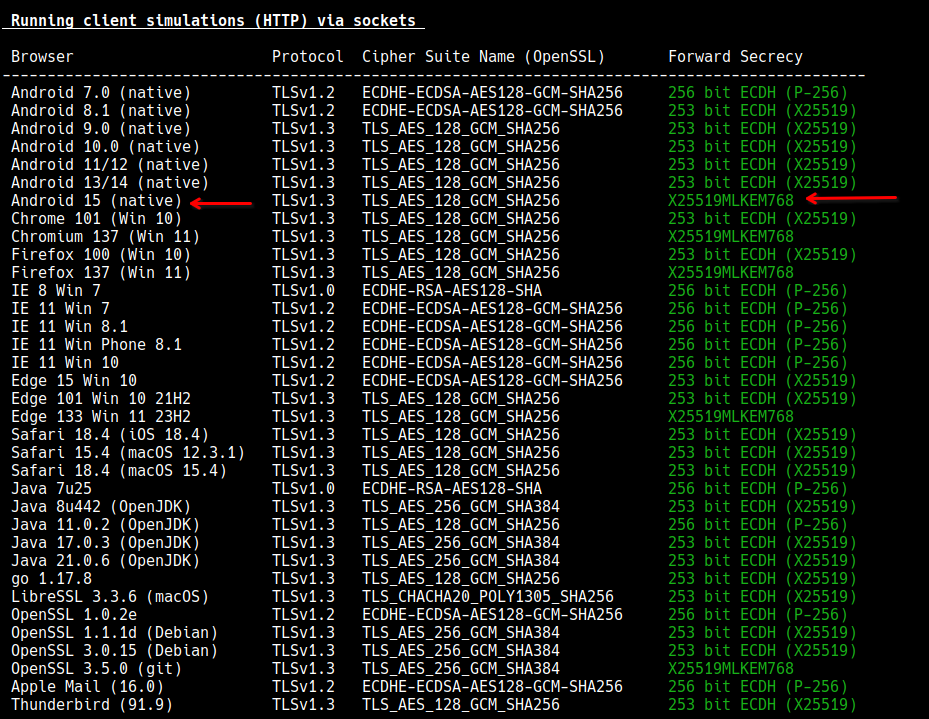
Task: Click 'IE 11 Win 8.1' entry
Action: coord(69,327)
